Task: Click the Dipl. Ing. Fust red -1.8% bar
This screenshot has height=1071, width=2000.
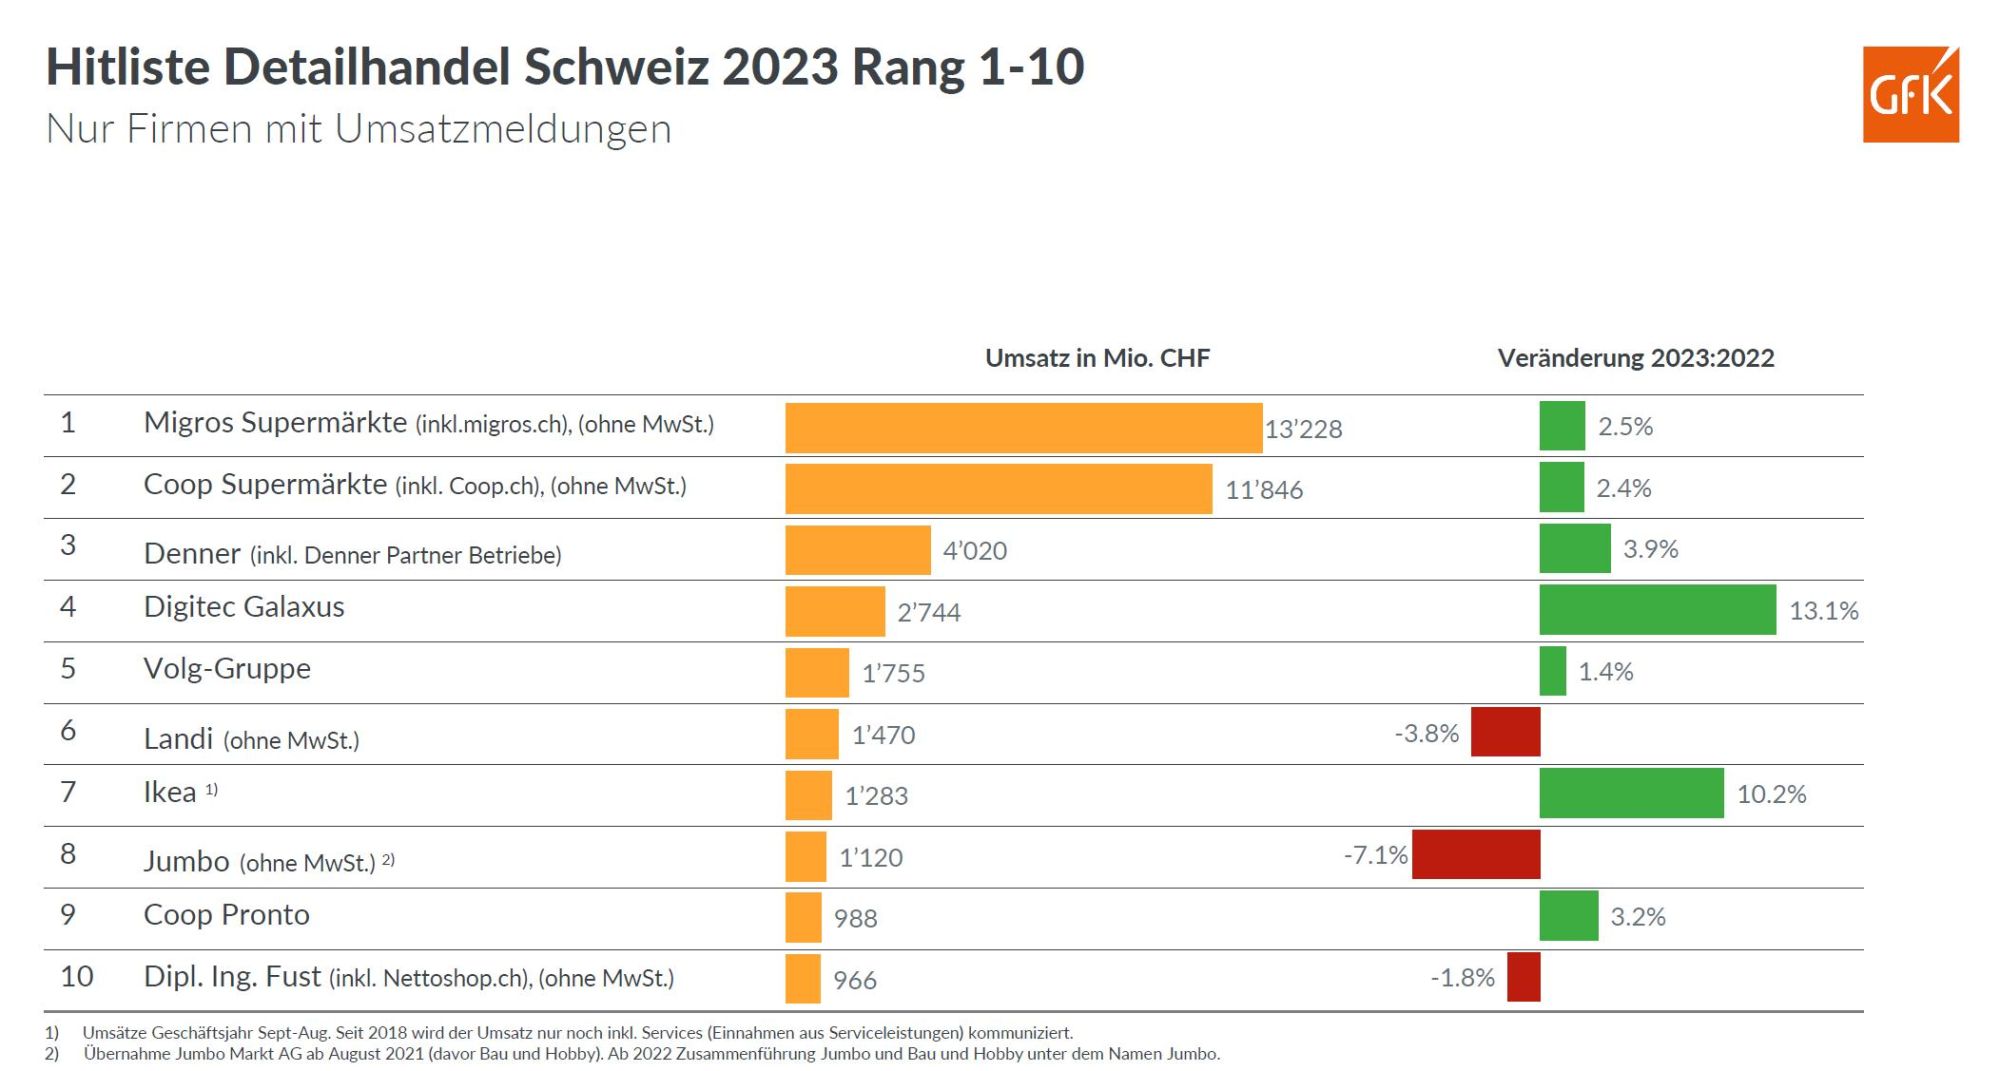Action: click(1523, 977)
